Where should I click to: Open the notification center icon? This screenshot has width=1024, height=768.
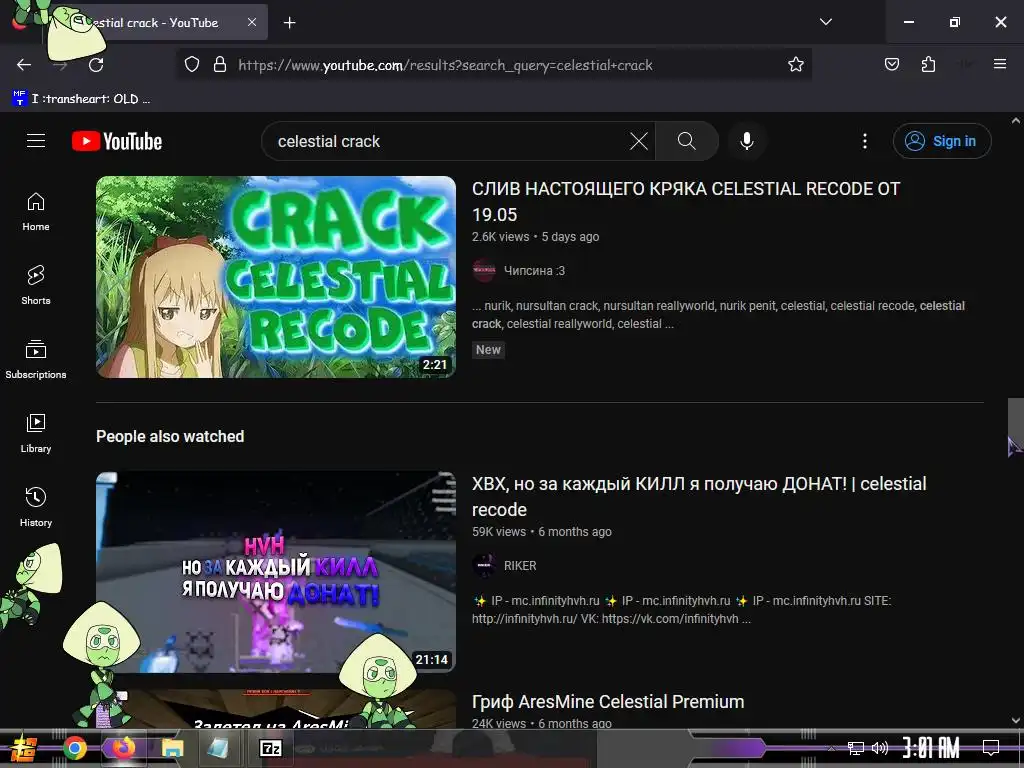991,748
